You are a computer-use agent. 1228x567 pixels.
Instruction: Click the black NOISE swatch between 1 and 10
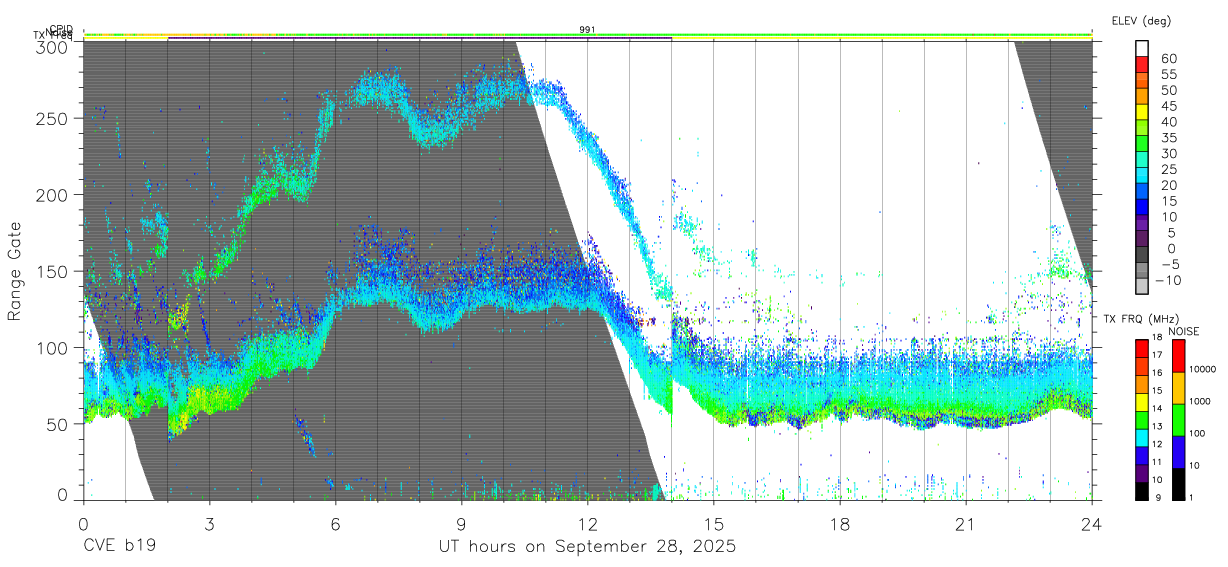click(1177, 482)
